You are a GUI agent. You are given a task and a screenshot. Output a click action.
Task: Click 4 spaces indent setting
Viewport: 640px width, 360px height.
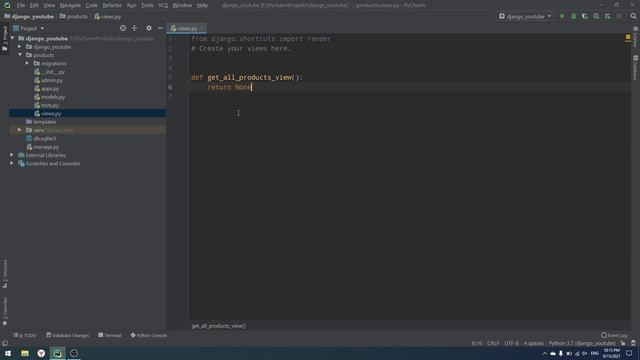pos(533,343)
